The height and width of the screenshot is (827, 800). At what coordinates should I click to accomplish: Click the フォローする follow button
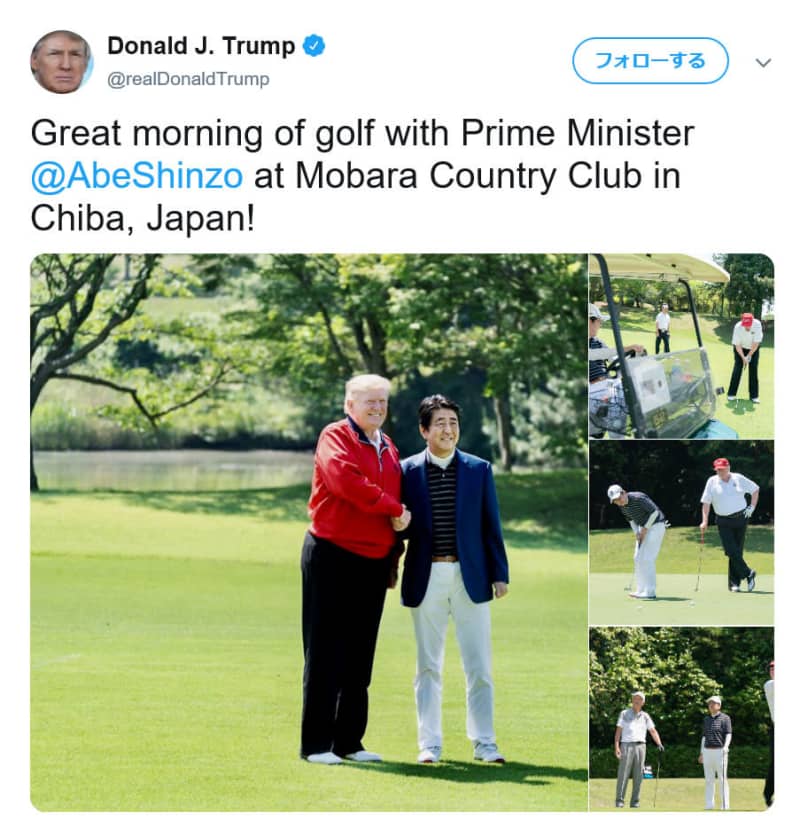[650, 61]
